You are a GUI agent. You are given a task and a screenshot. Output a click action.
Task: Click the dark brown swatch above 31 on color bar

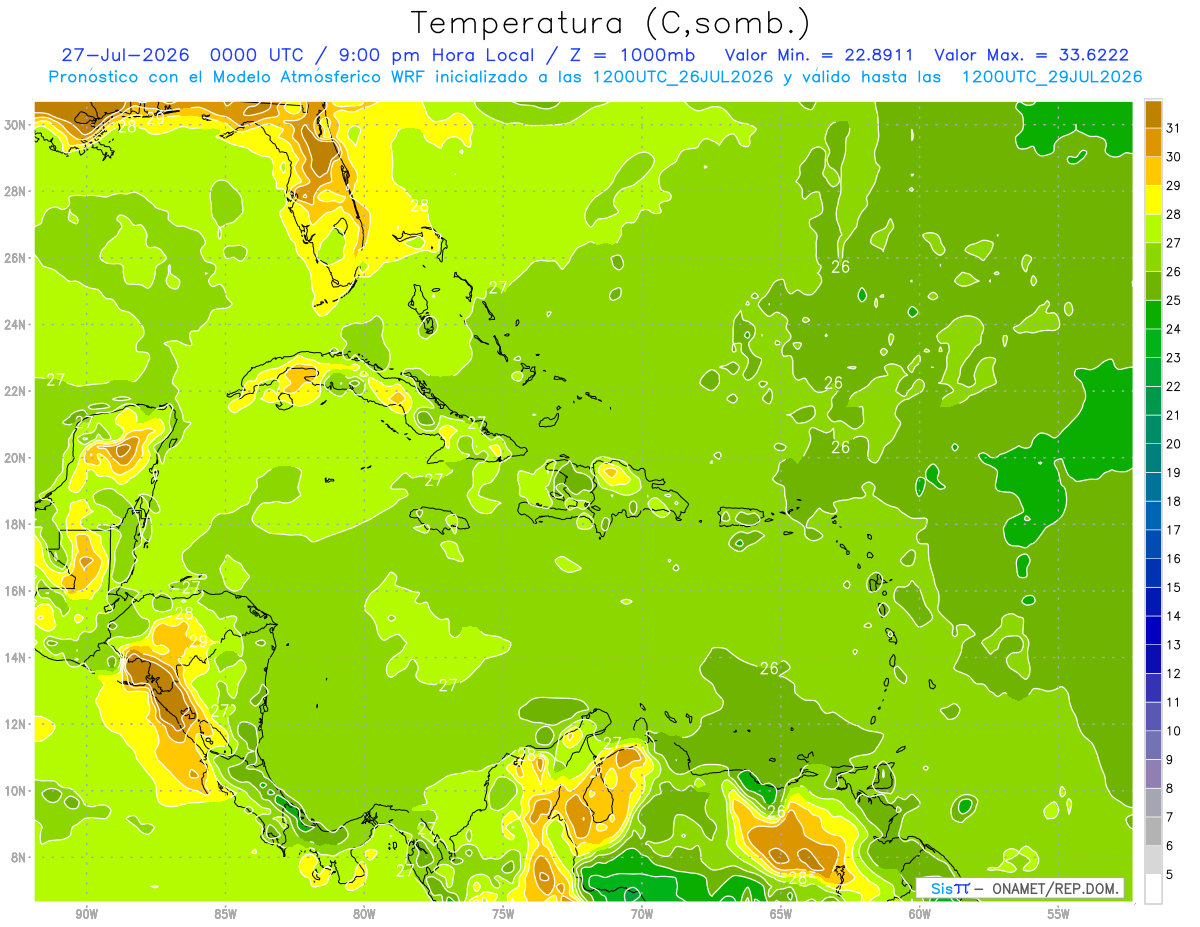[x=1153, y=114]
